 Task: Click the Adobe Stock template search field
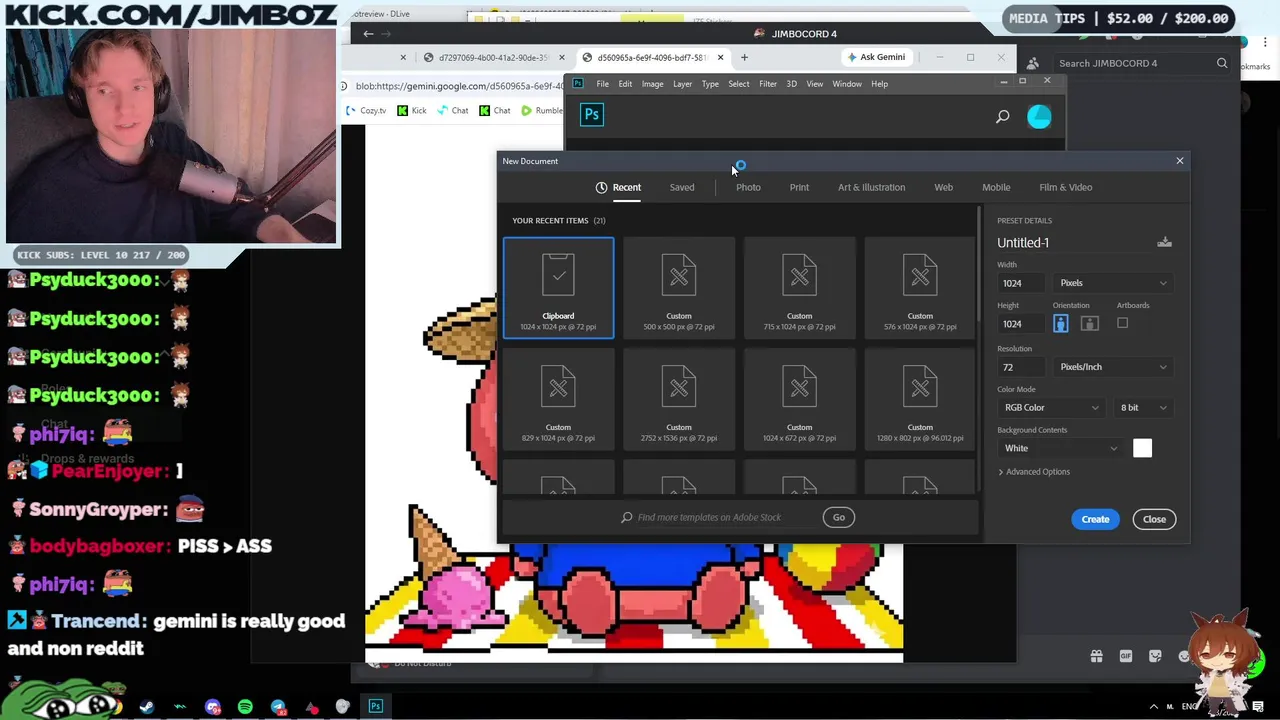pyautogui.click(x=709, y=517)
